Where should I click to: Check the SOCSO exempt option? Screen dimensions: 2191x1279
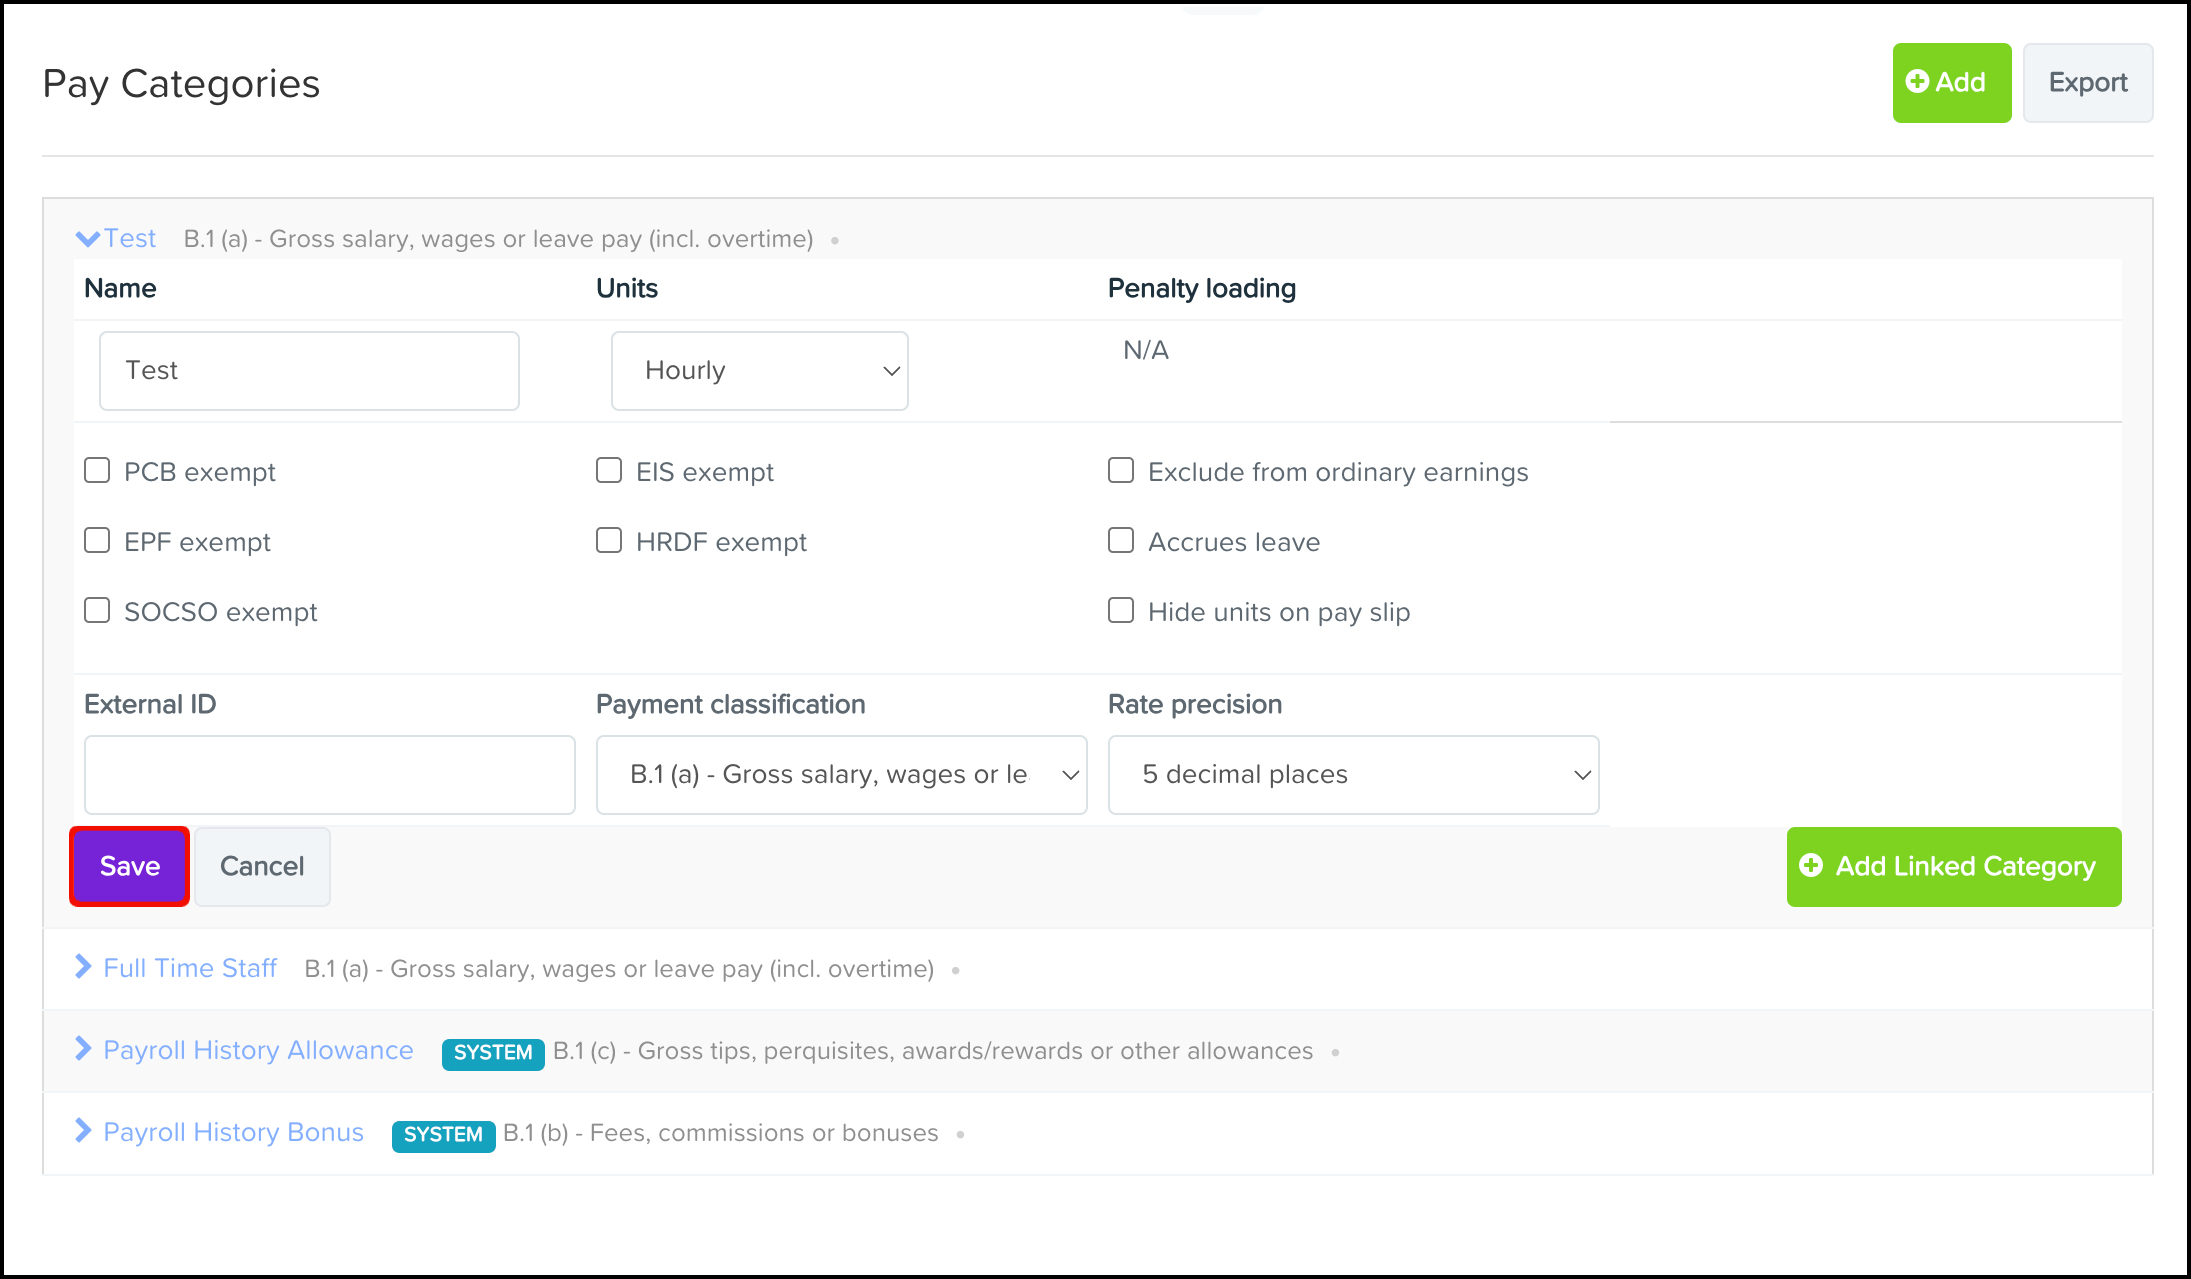point(97,611)
